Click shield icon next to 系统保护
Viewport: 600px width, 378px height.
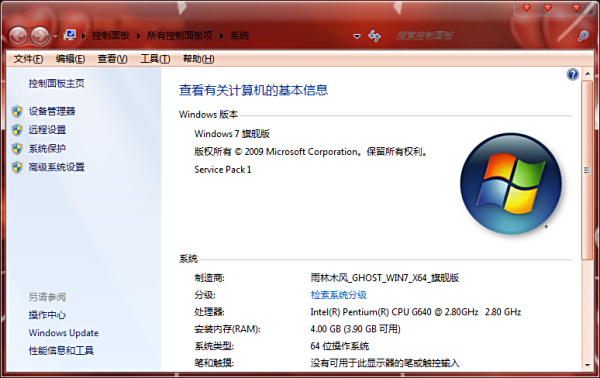click(17, 148)
